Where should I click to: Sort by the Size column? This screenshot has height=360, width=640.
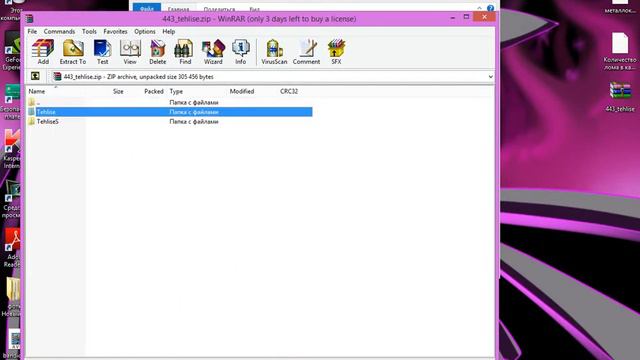point(118,91)
